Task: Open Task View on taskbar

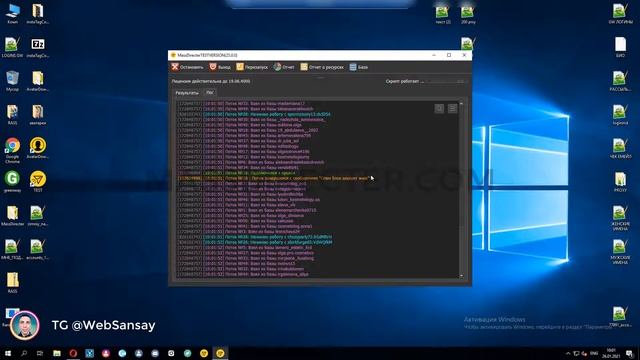Action: pyautogui.click(x=40, y=353)
